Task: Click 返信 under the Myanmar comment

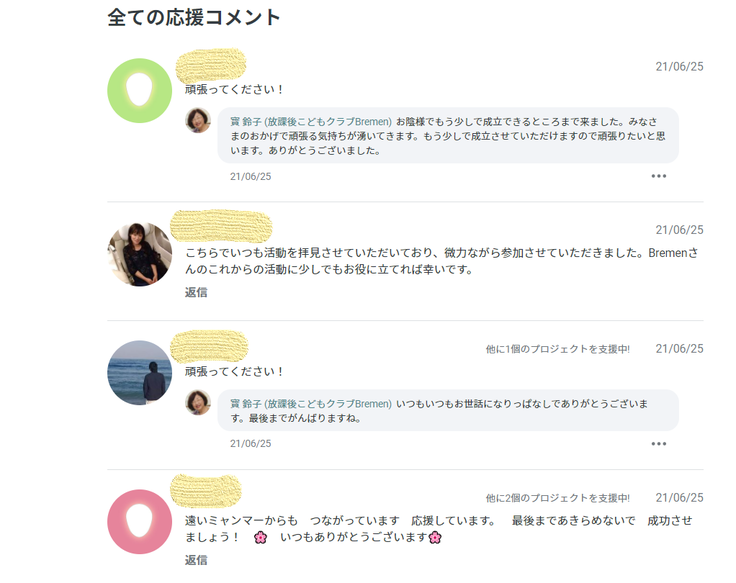Action: [x=196, y=560]
